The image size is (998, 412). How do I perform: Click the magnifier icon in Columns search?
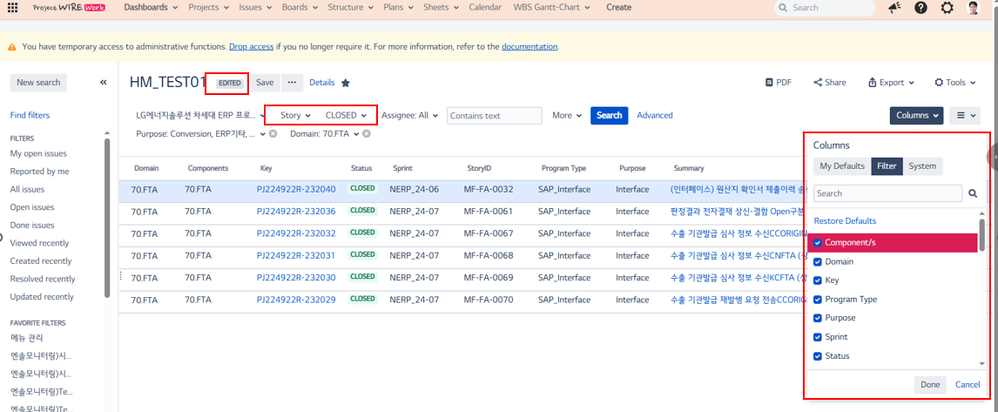click(x=972, y=193)
